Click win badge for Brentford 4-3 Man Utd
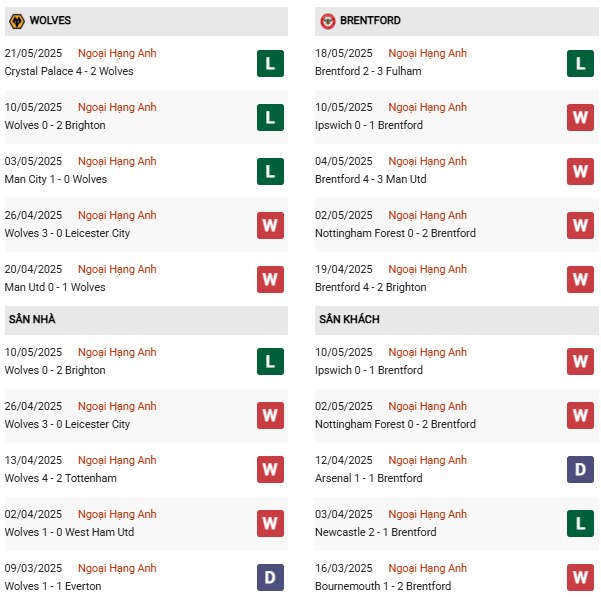 (x=580, y=171)
